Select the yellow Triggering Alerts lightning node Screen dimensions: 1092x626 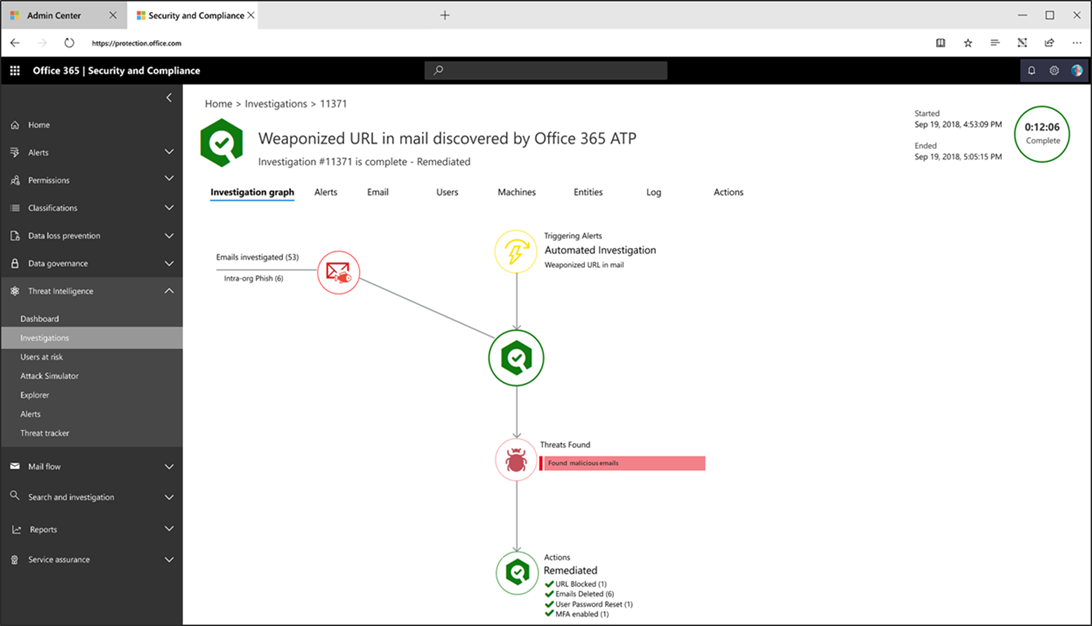(516, 251)
